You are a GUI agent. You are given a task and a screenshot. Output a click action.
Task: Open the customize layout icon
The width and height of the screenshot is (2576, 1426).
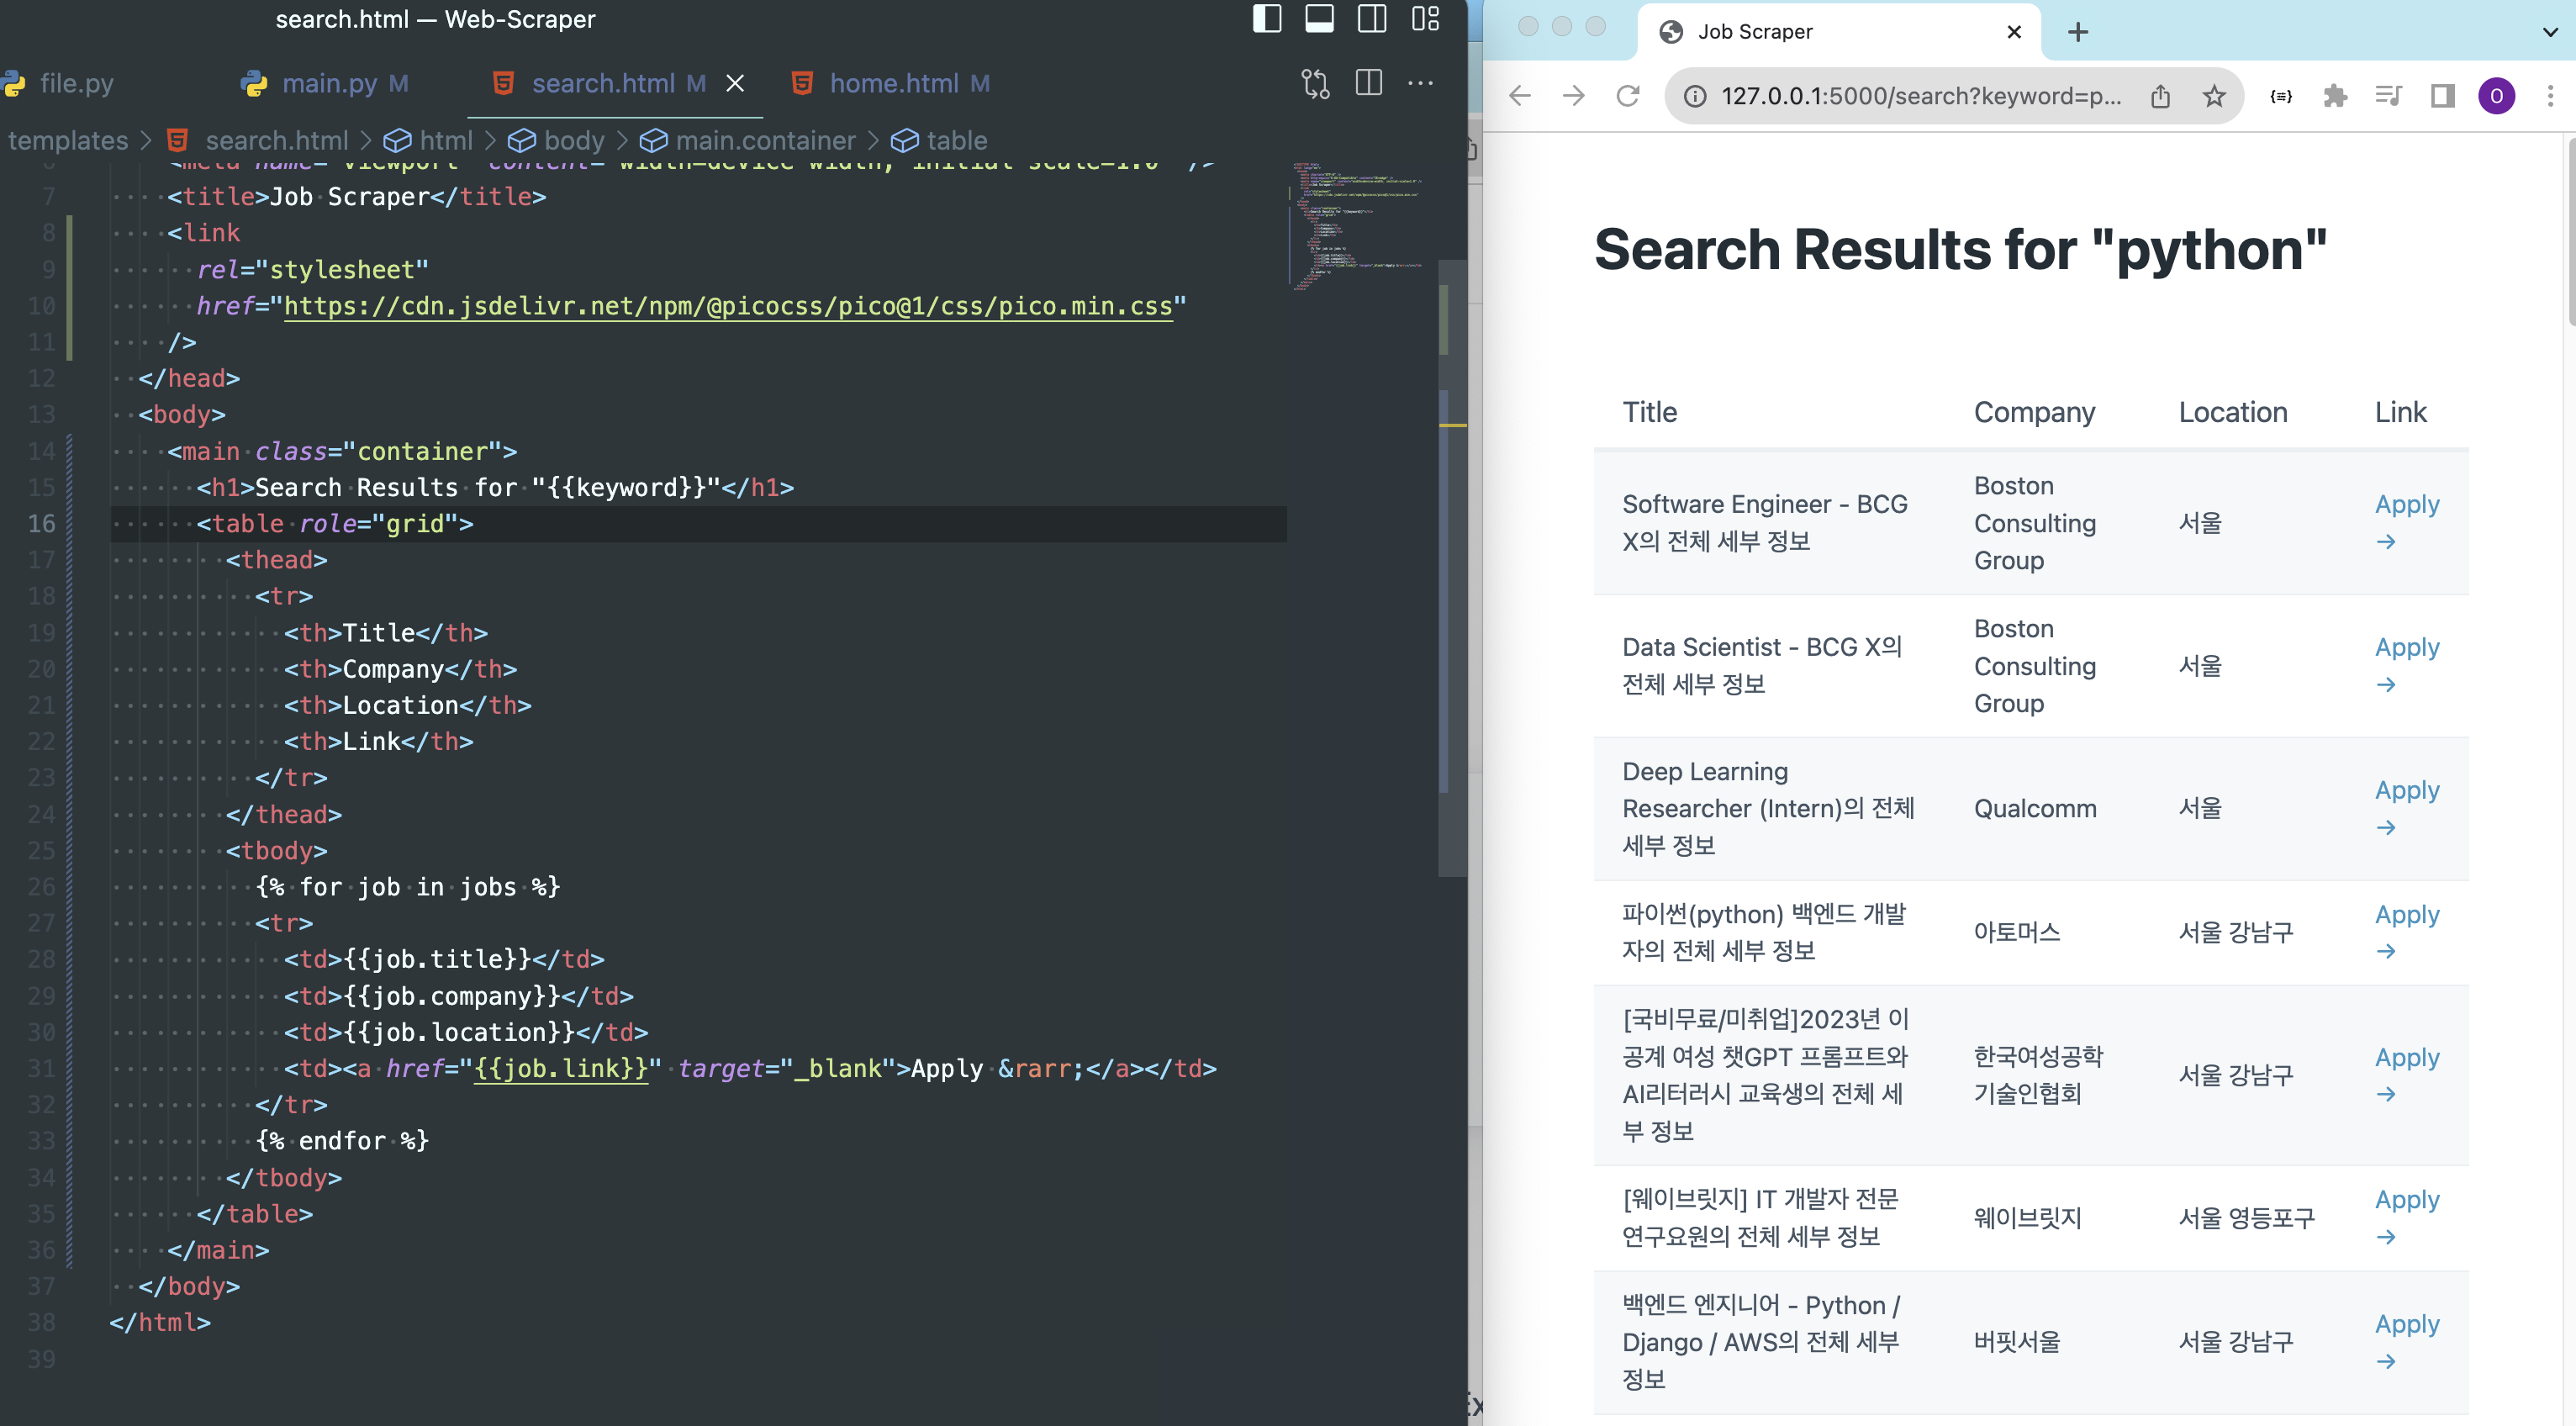1425,19
